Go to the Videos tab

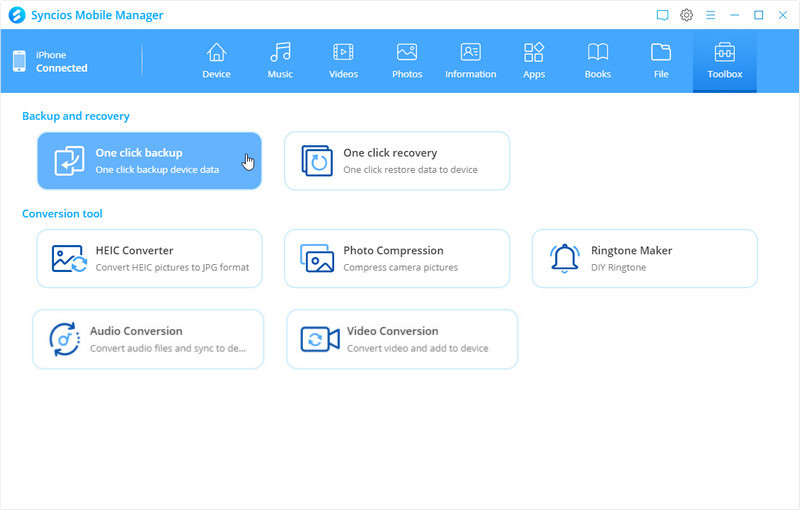[343, 61]
